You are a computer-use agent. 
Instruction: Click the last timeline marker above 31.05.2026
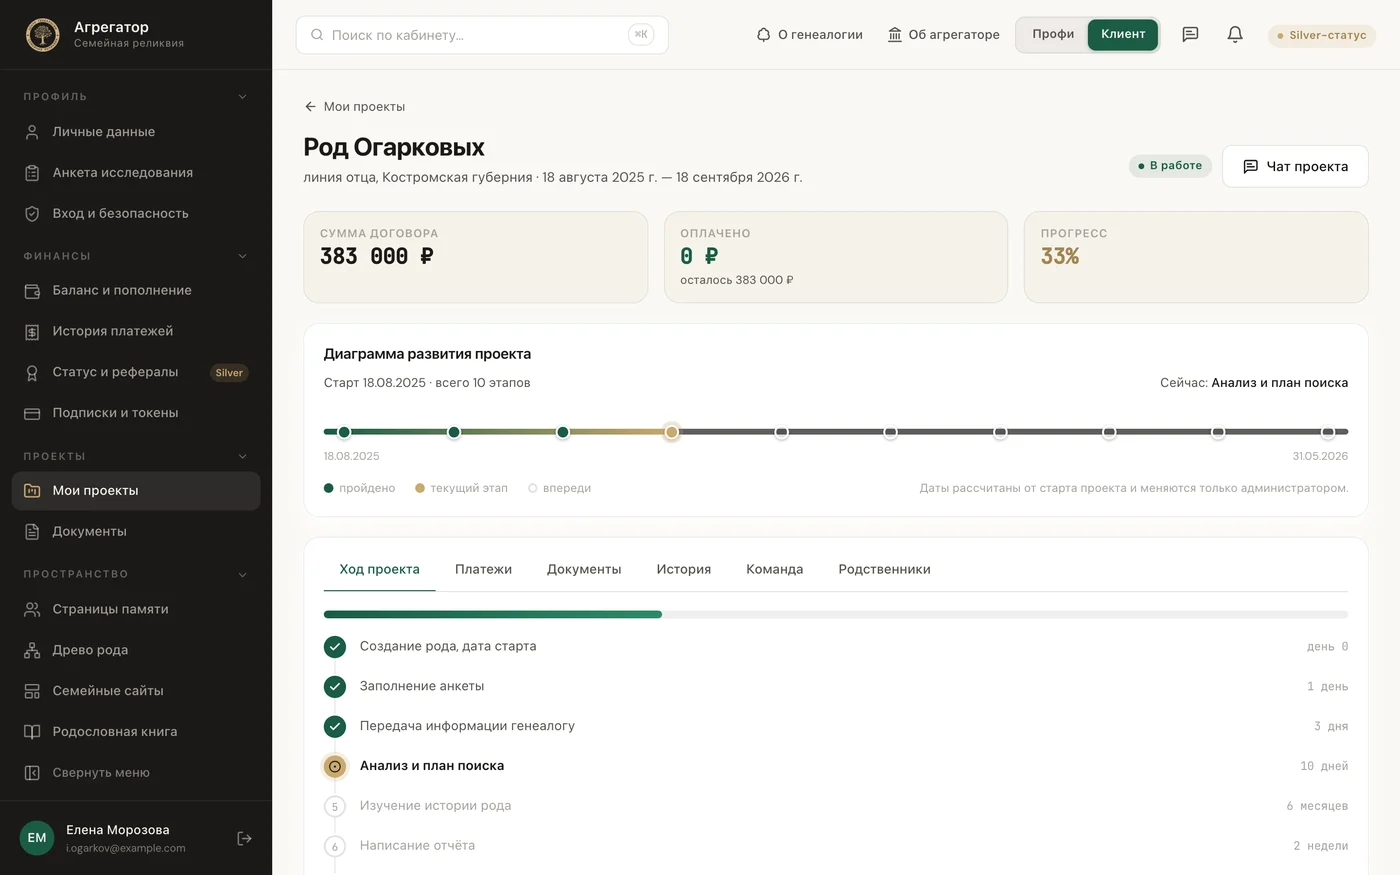[x=1327, y=432]
